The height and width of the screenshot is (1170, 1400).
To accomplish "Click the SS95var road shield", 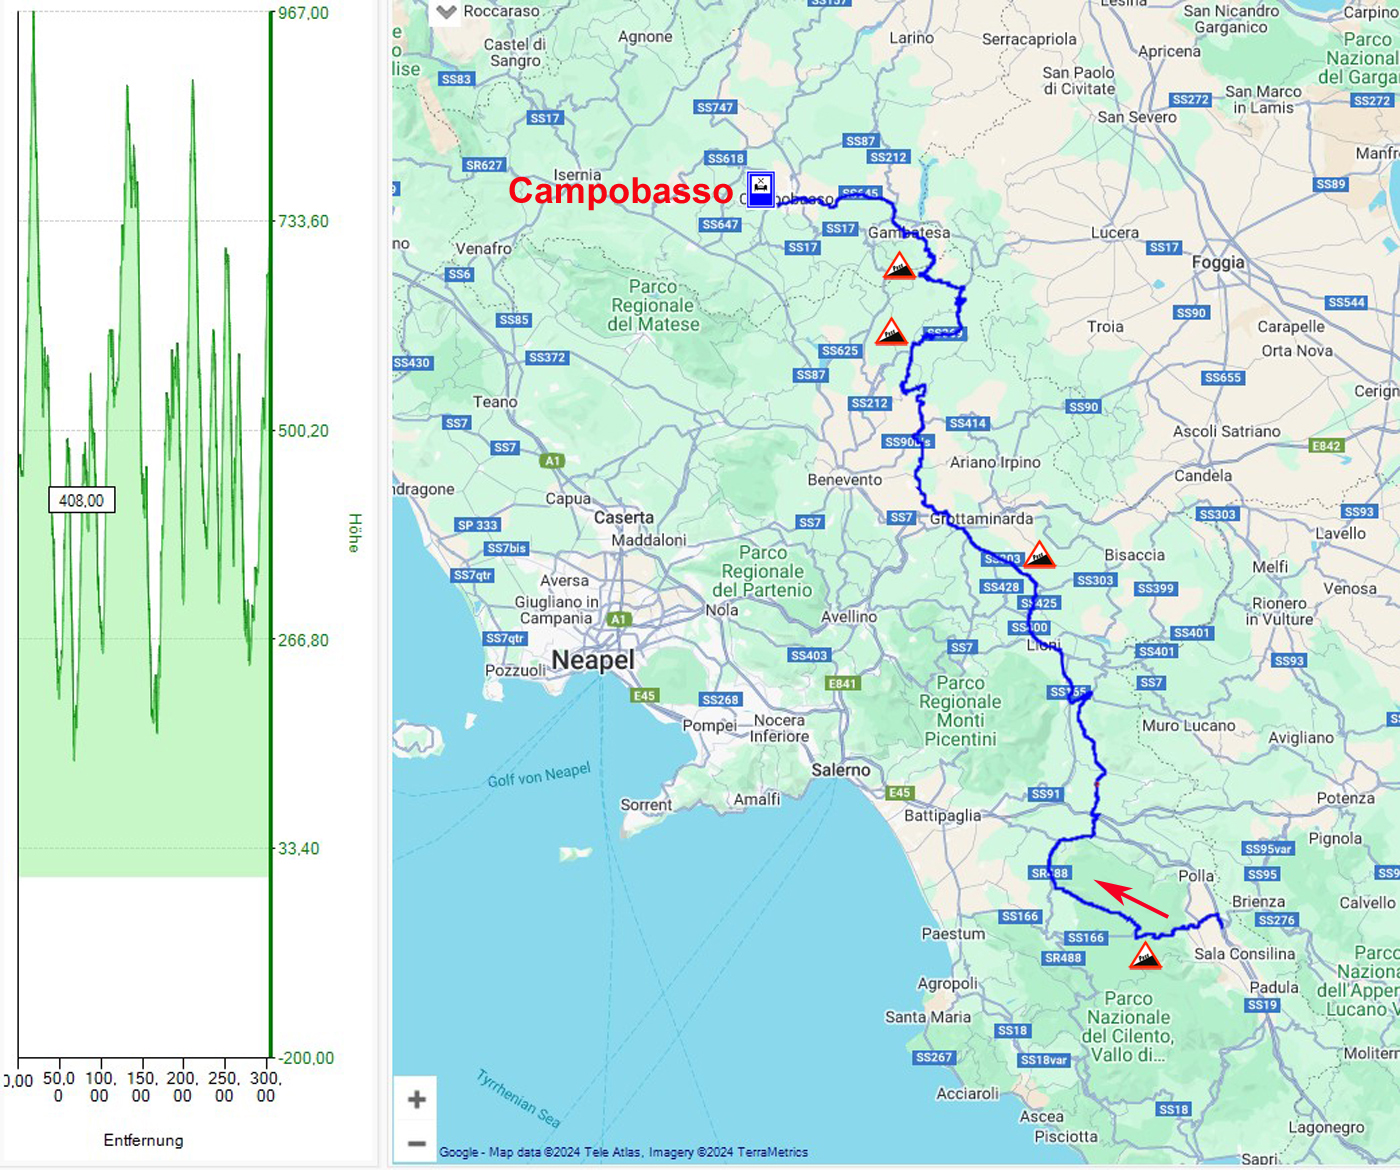I will (x=1269, y=848).
